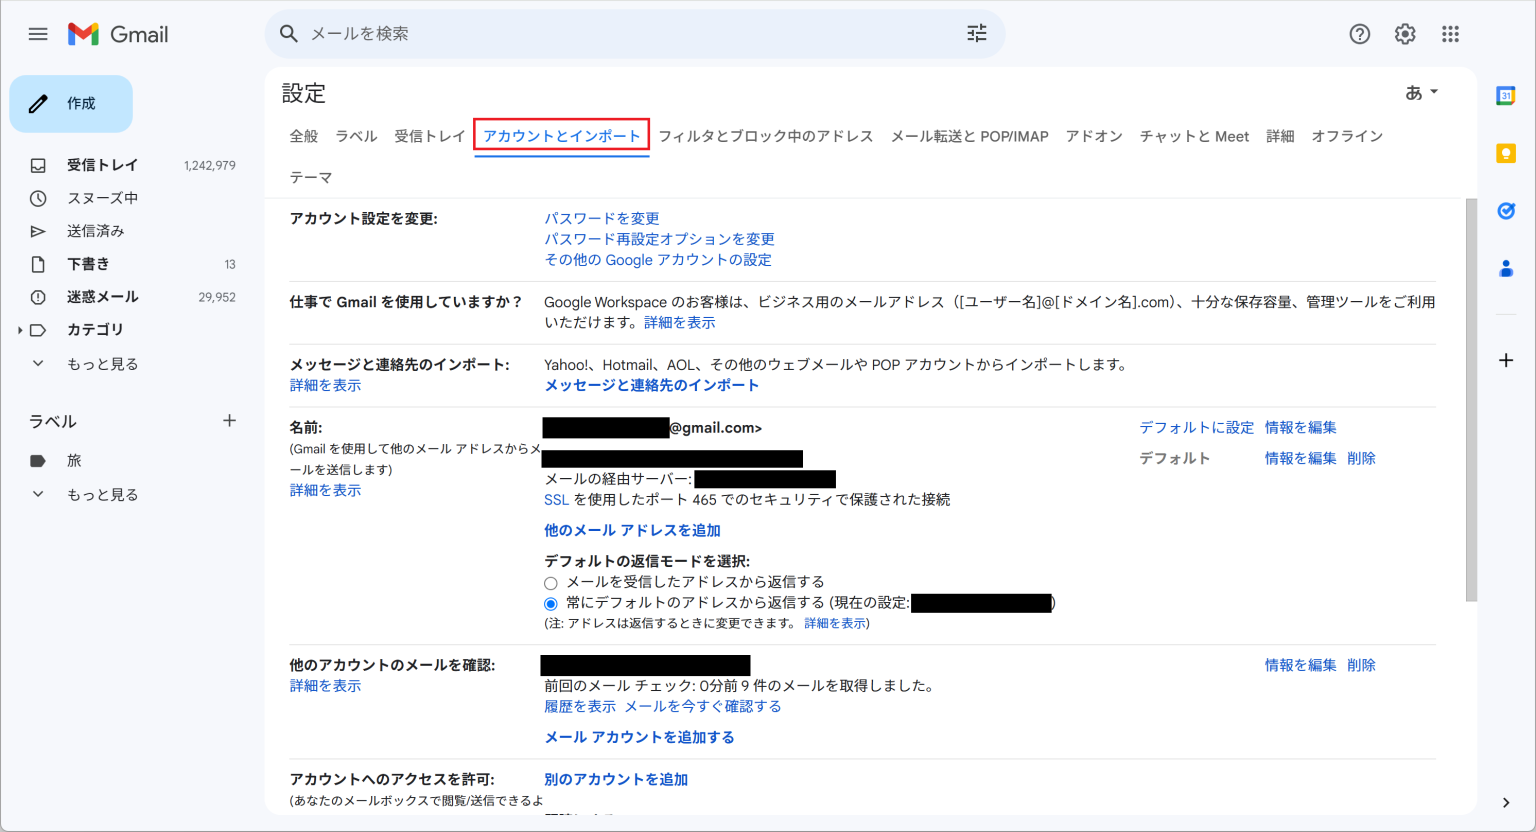Screen dimensions: 1536x832
Task: Click メール アカウントを追加する
Action: pyautogui.click(x=637, y=737)
